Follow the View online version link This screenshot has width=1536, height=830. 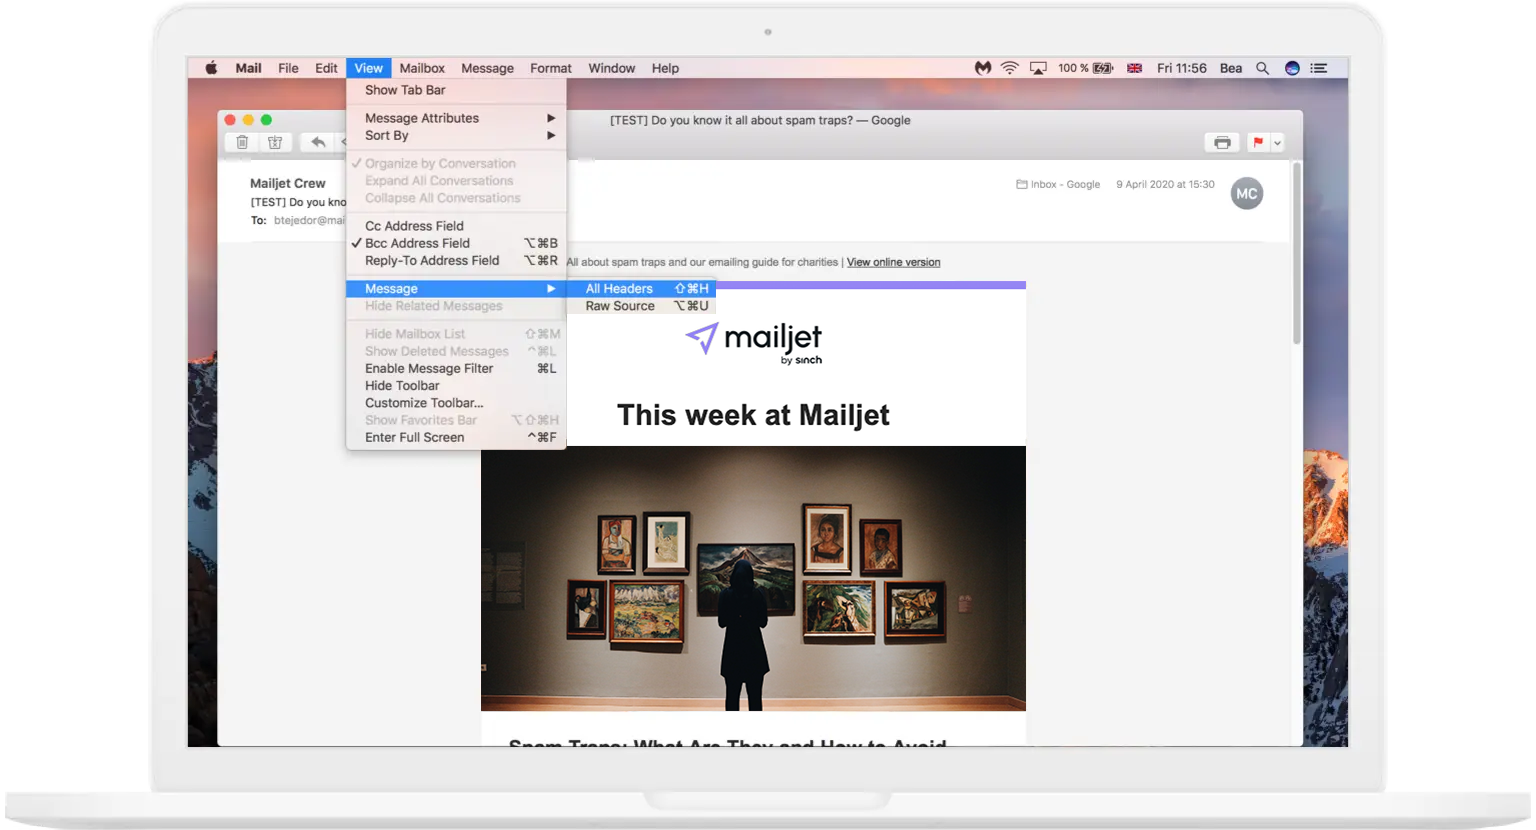click(x=893, y=262)
